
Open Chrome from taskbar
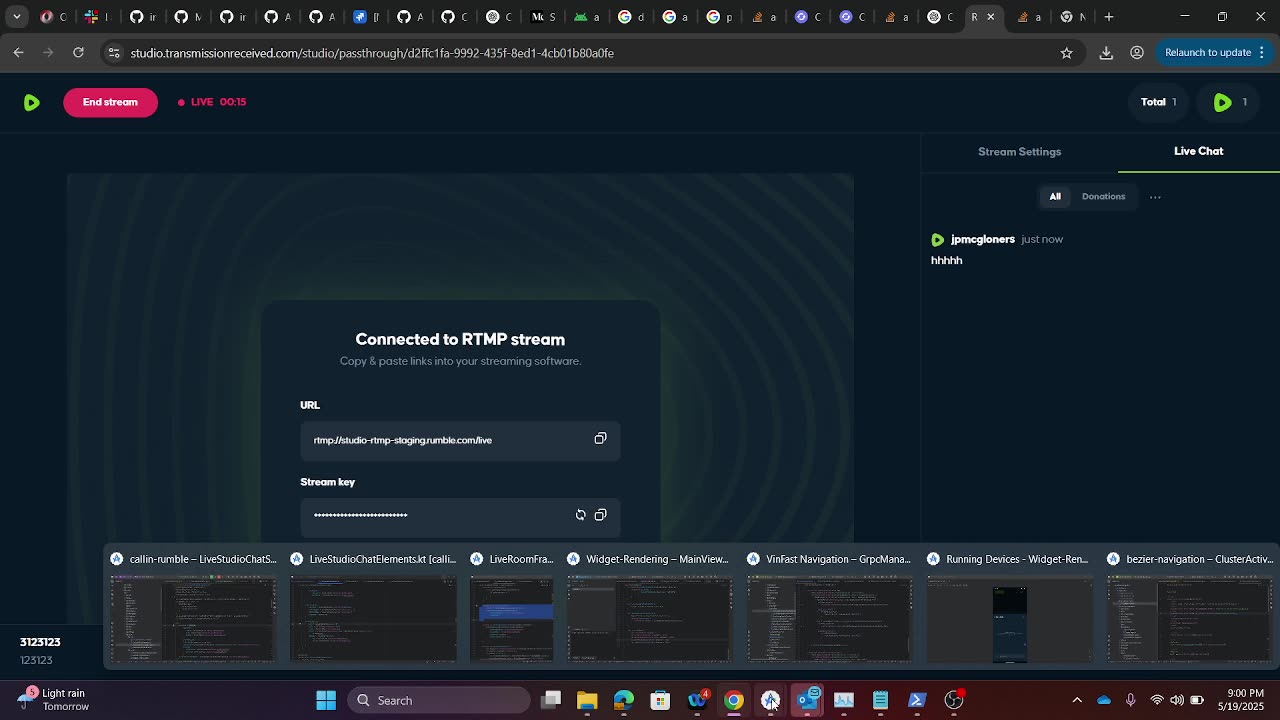pos(734,700)
